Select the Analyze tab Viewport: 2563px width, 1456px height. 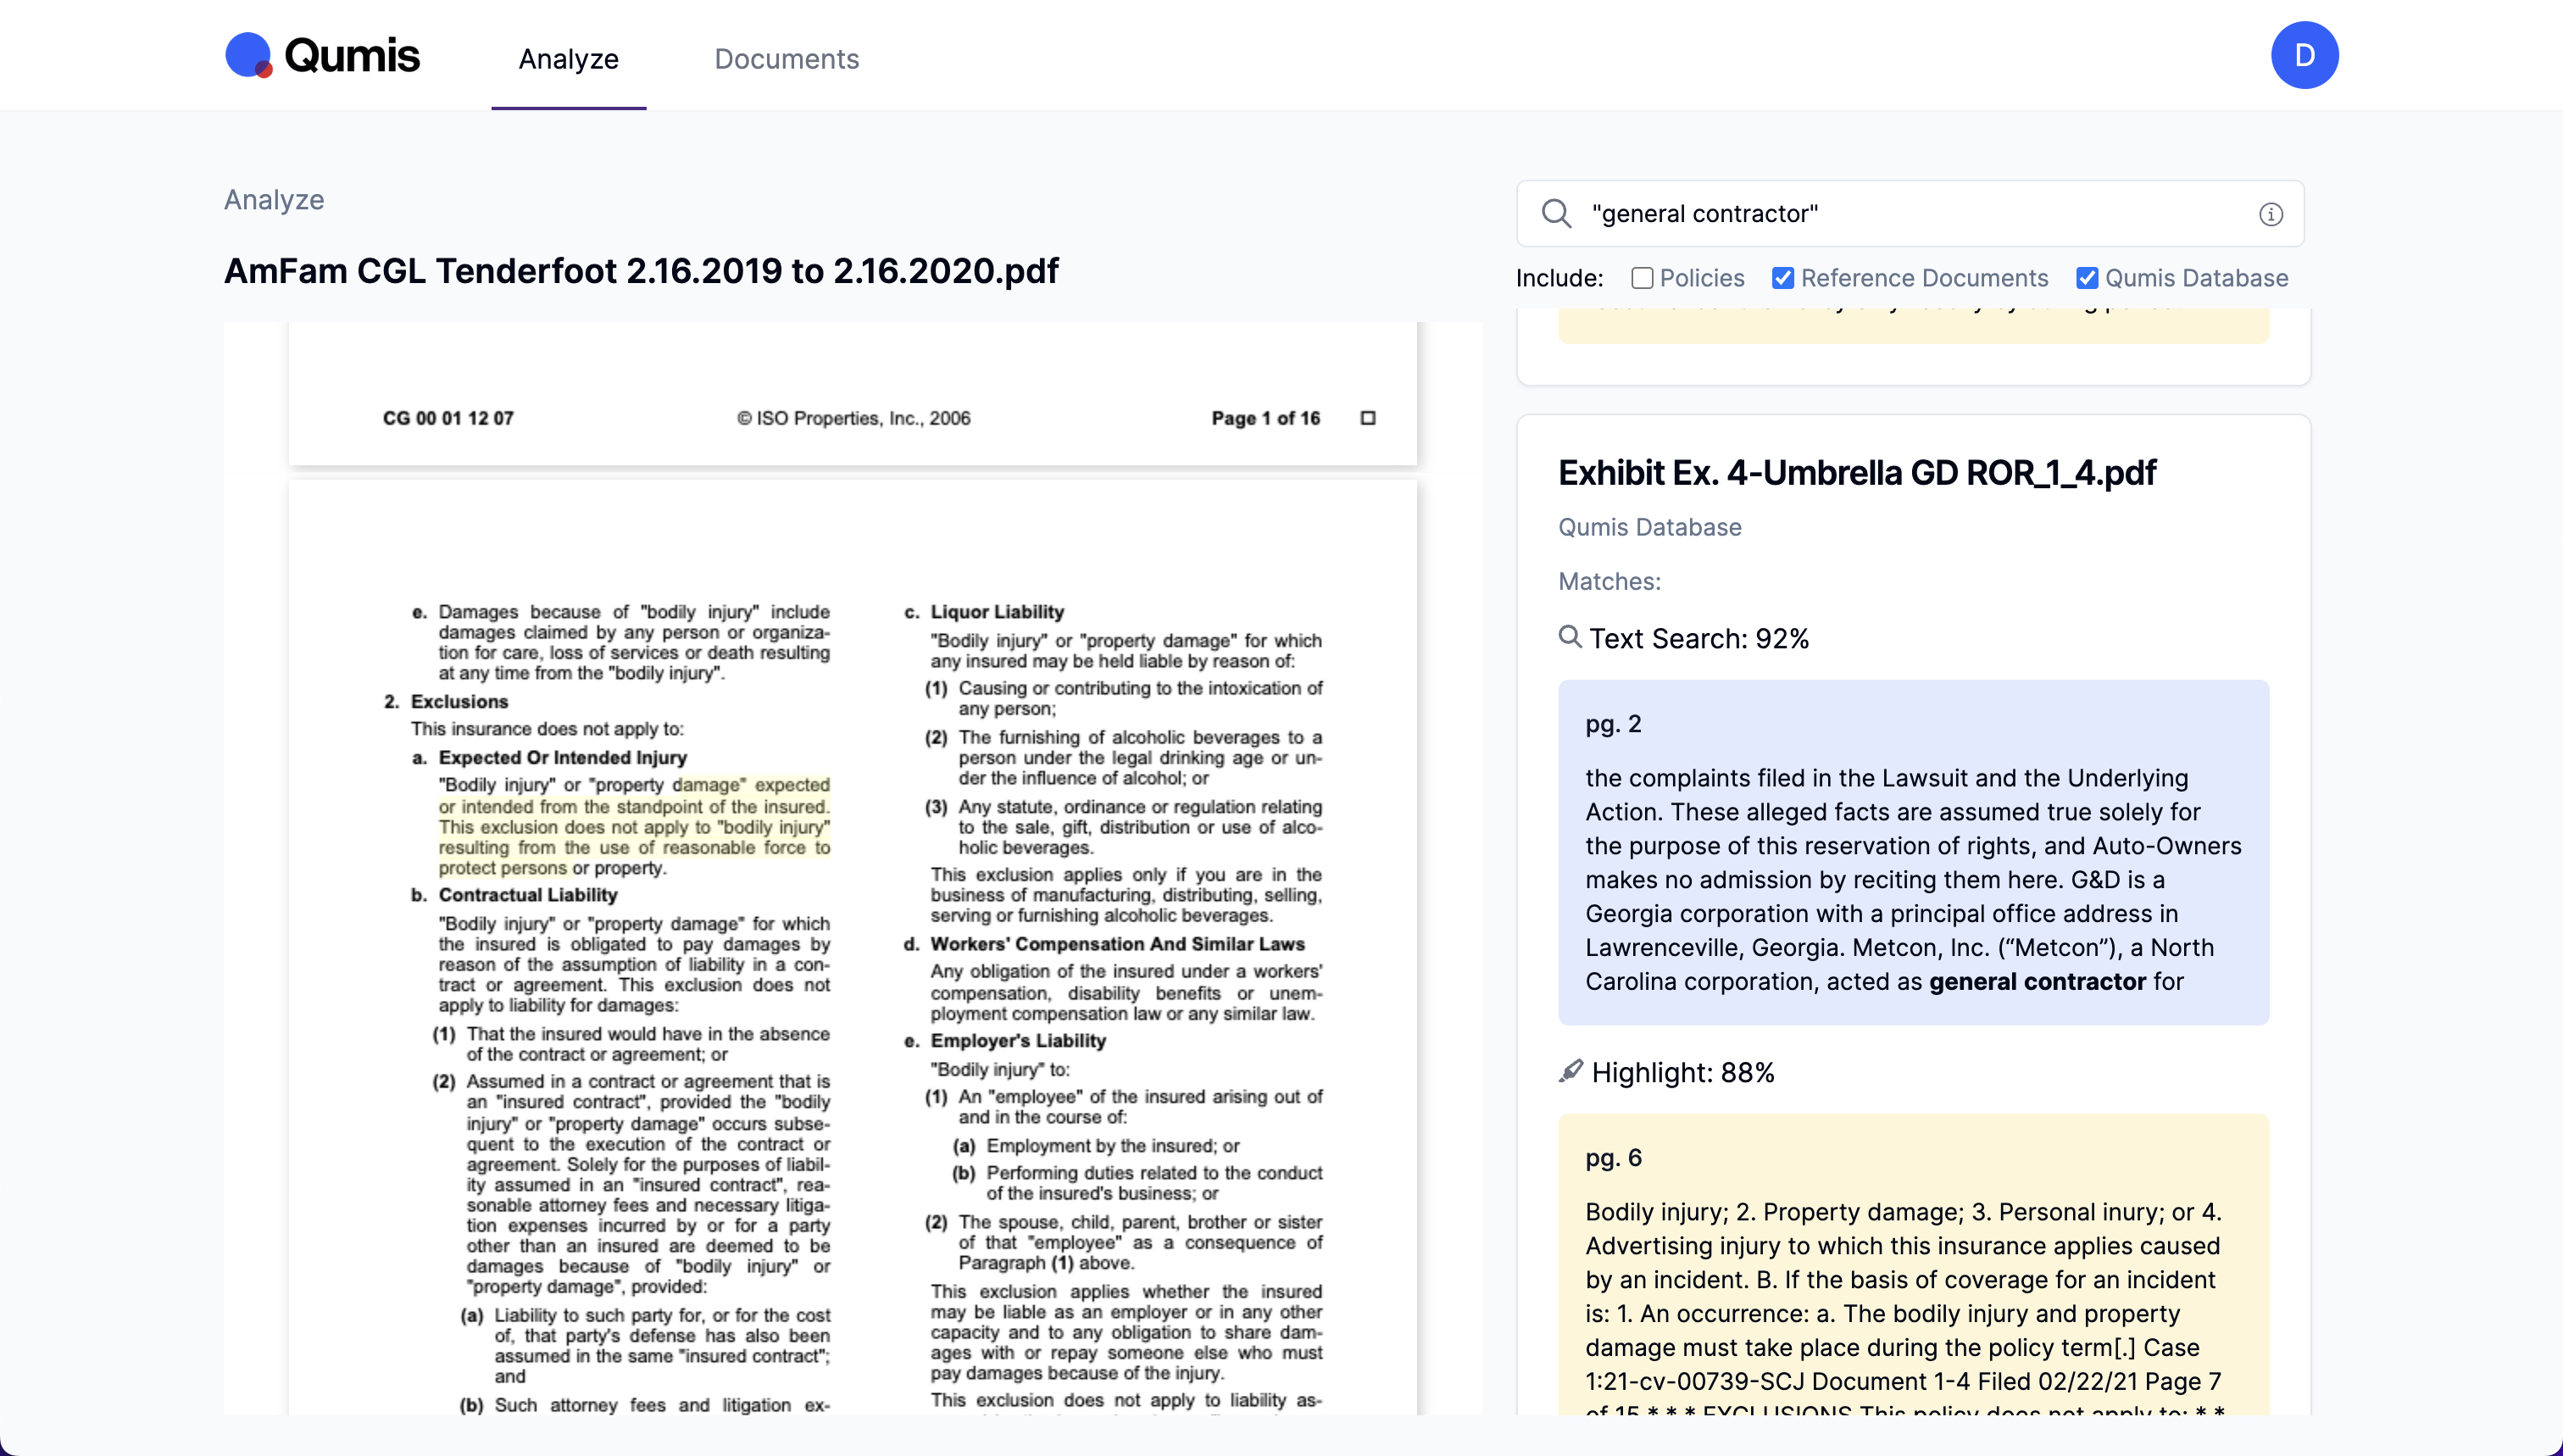click(x=567, y=59)
